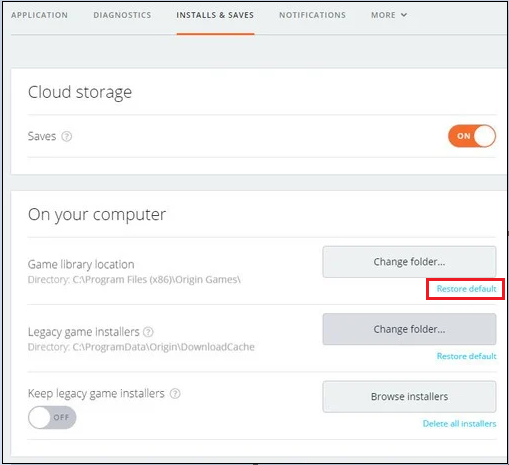Click the Game library directory path text
Screen dimensions: 509x465
pos(134,280)
